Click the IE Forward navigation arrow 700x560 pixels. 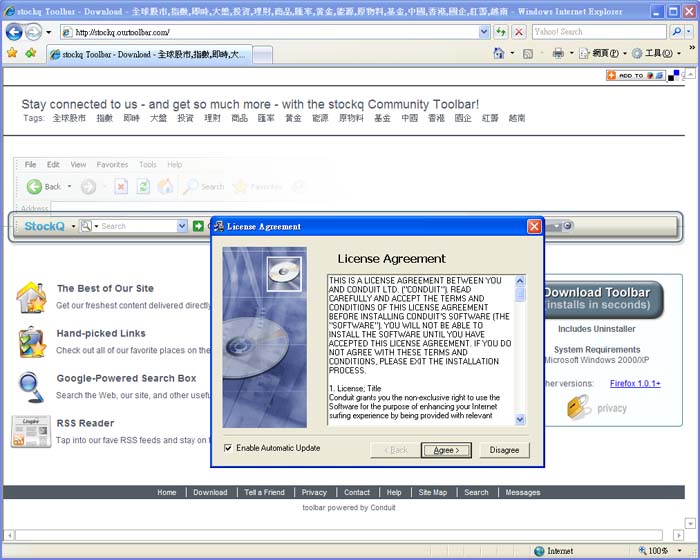pos(33,32)
